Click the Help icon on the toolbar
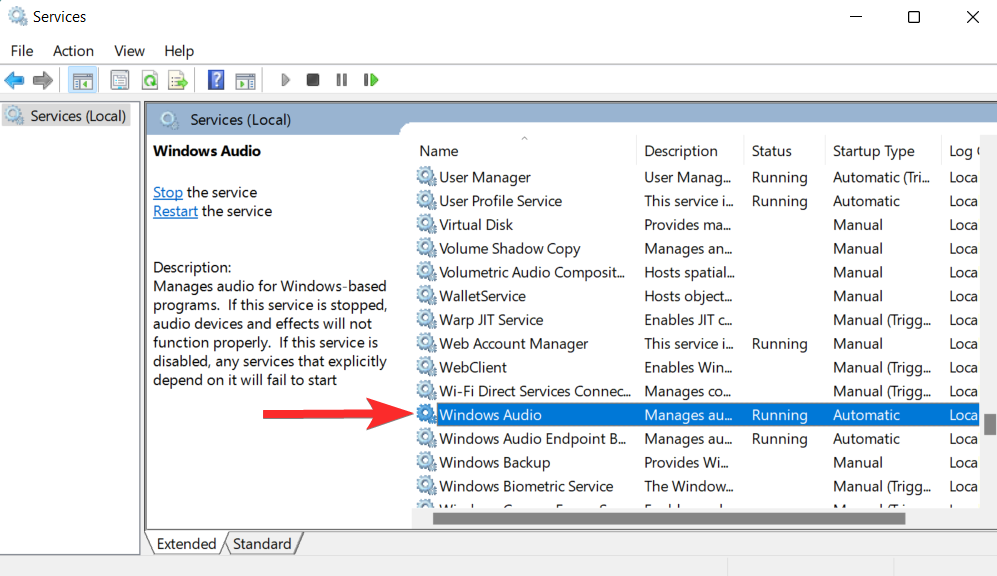 214,80
